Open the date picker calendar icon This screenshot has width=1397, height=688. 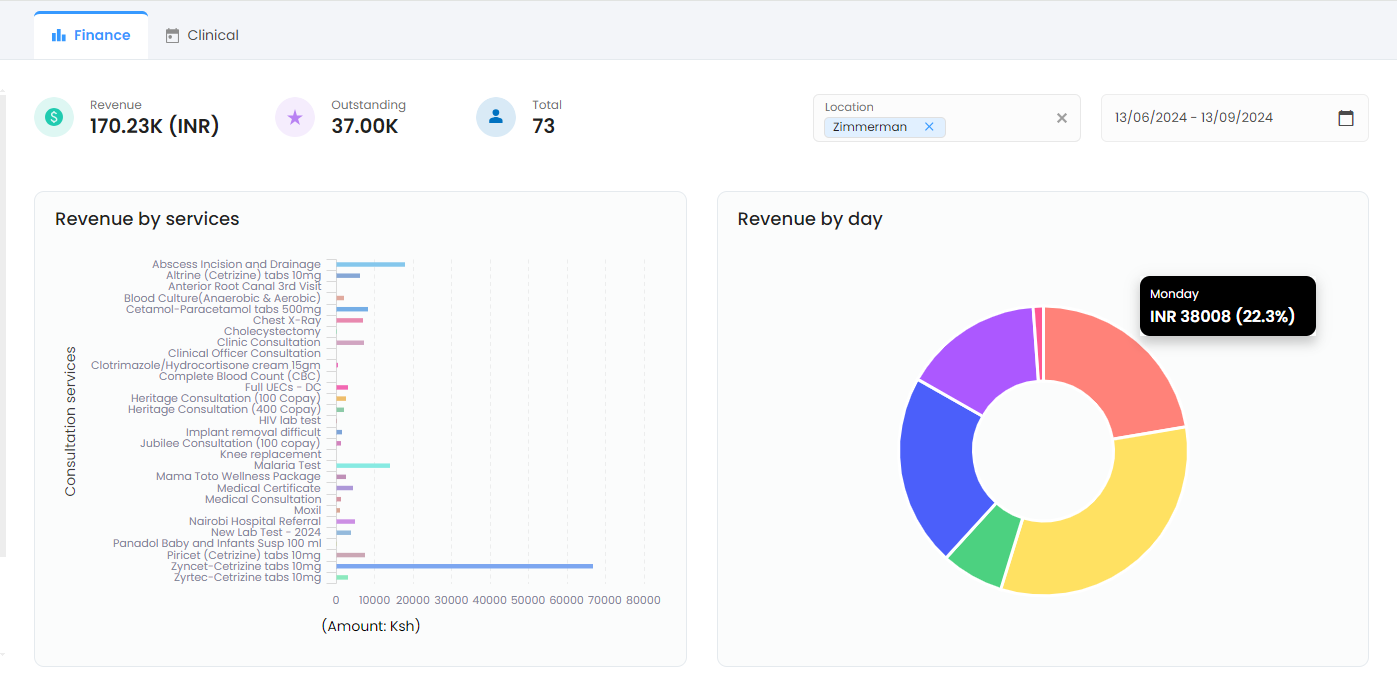pyautogui.click(x=1346, y=118)
